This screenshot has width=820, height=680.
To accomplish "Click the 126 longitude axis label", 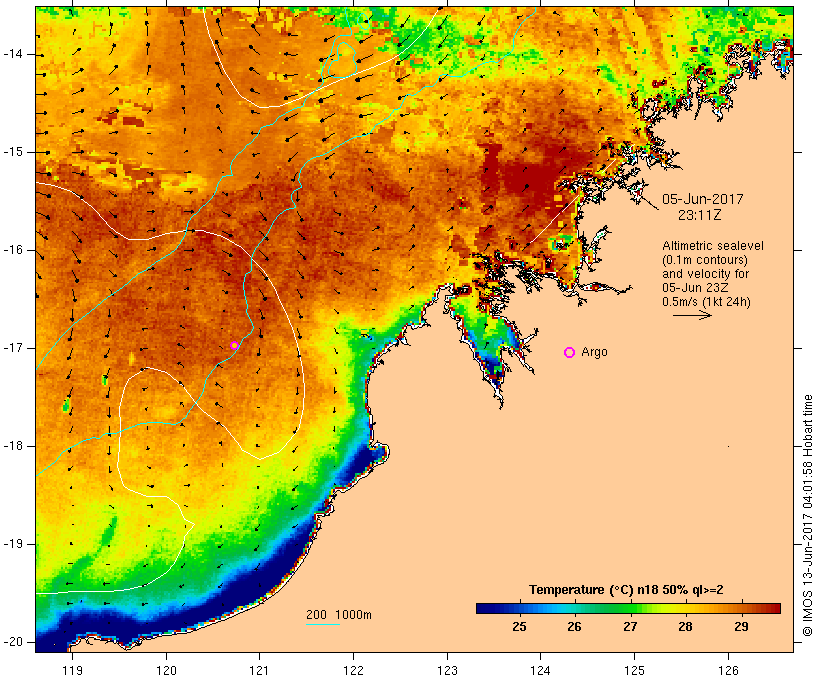I will pyautogui.click(x=728, y=670).
